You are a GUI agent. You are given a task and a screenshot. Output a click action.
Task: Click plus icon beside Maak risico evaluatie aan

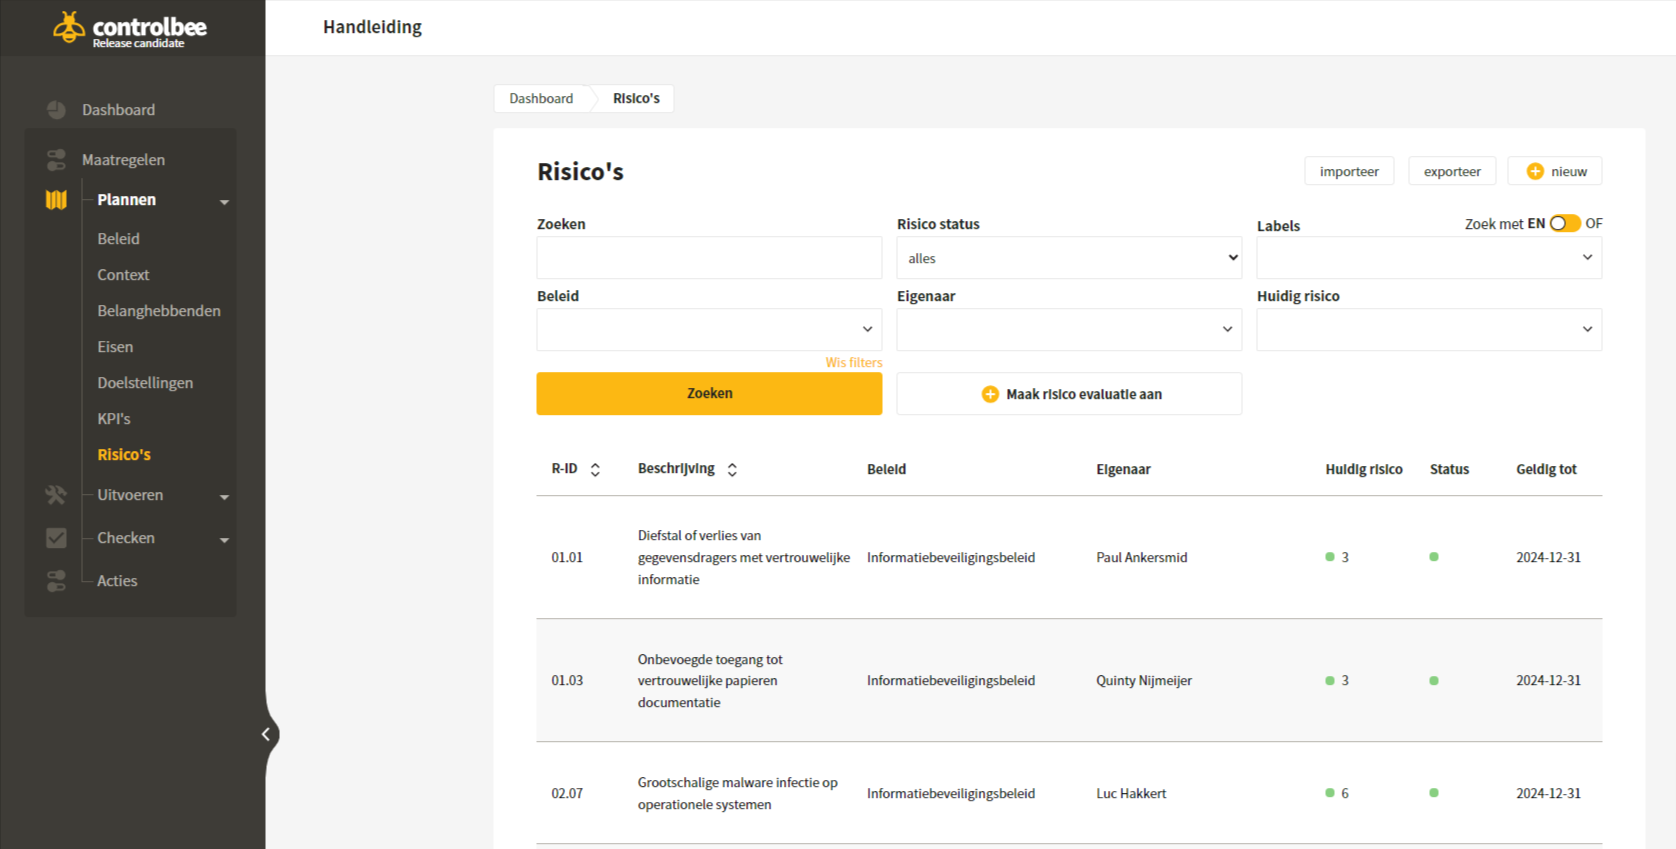[x=990, y=394]
